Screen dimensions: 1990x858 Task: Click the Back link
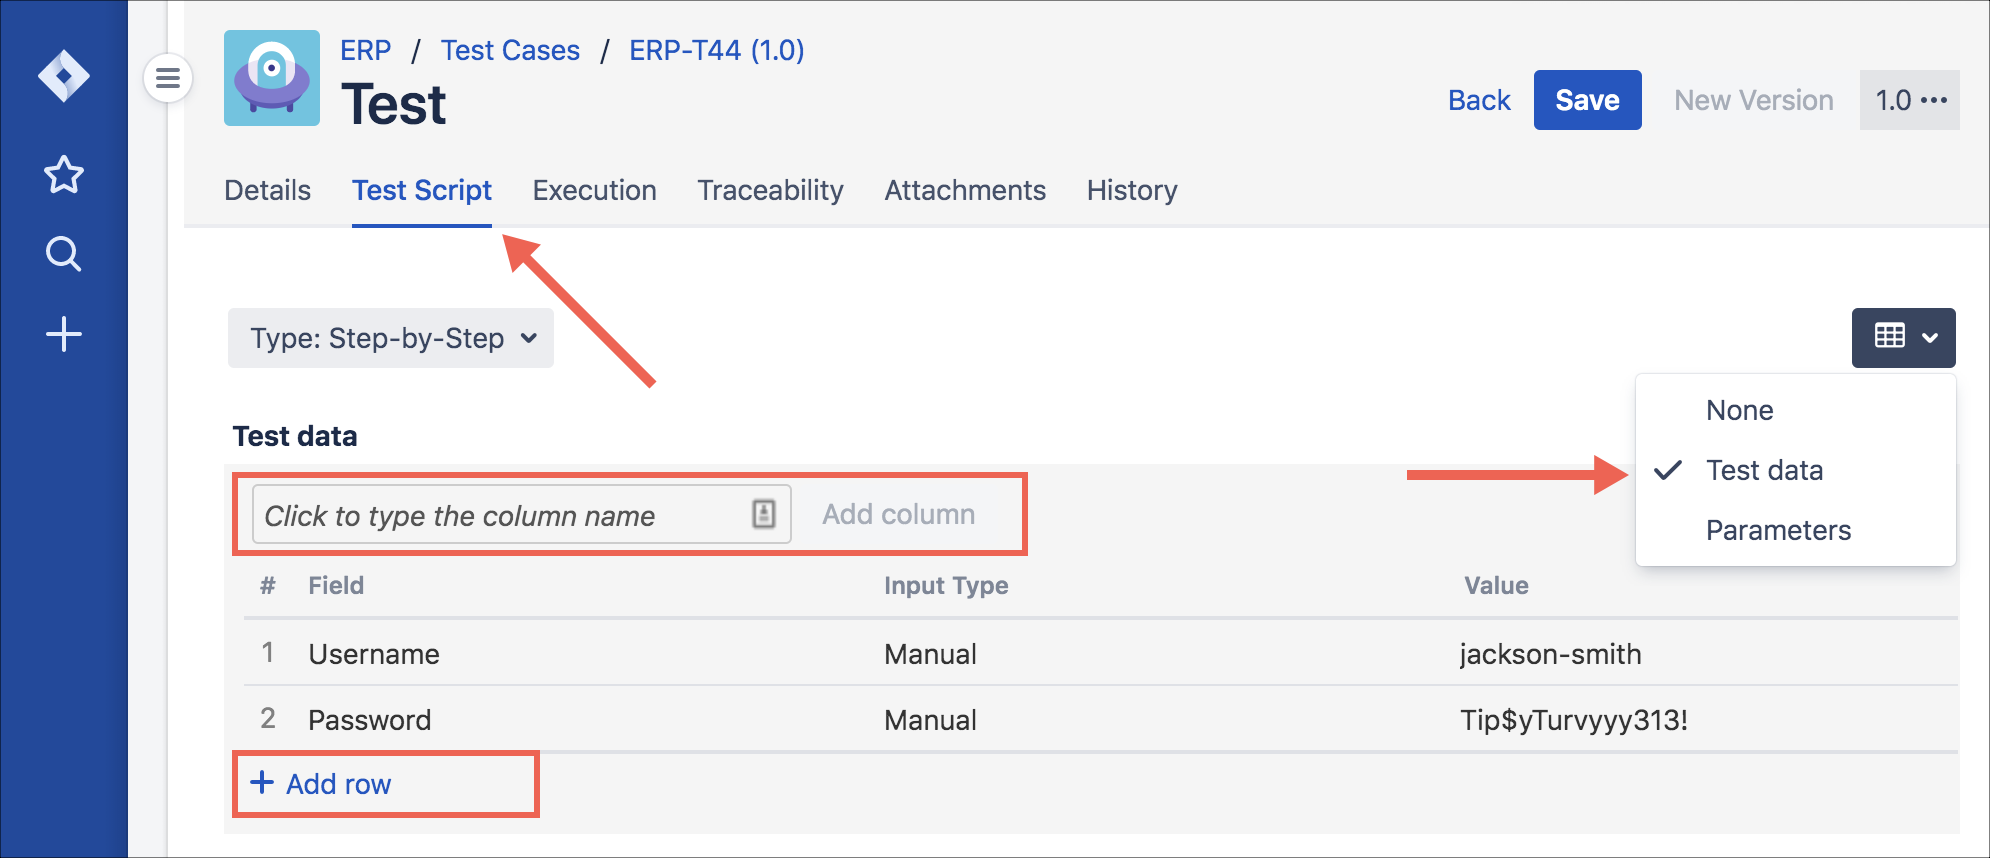pyautogui.click(x=1479, y=100)
